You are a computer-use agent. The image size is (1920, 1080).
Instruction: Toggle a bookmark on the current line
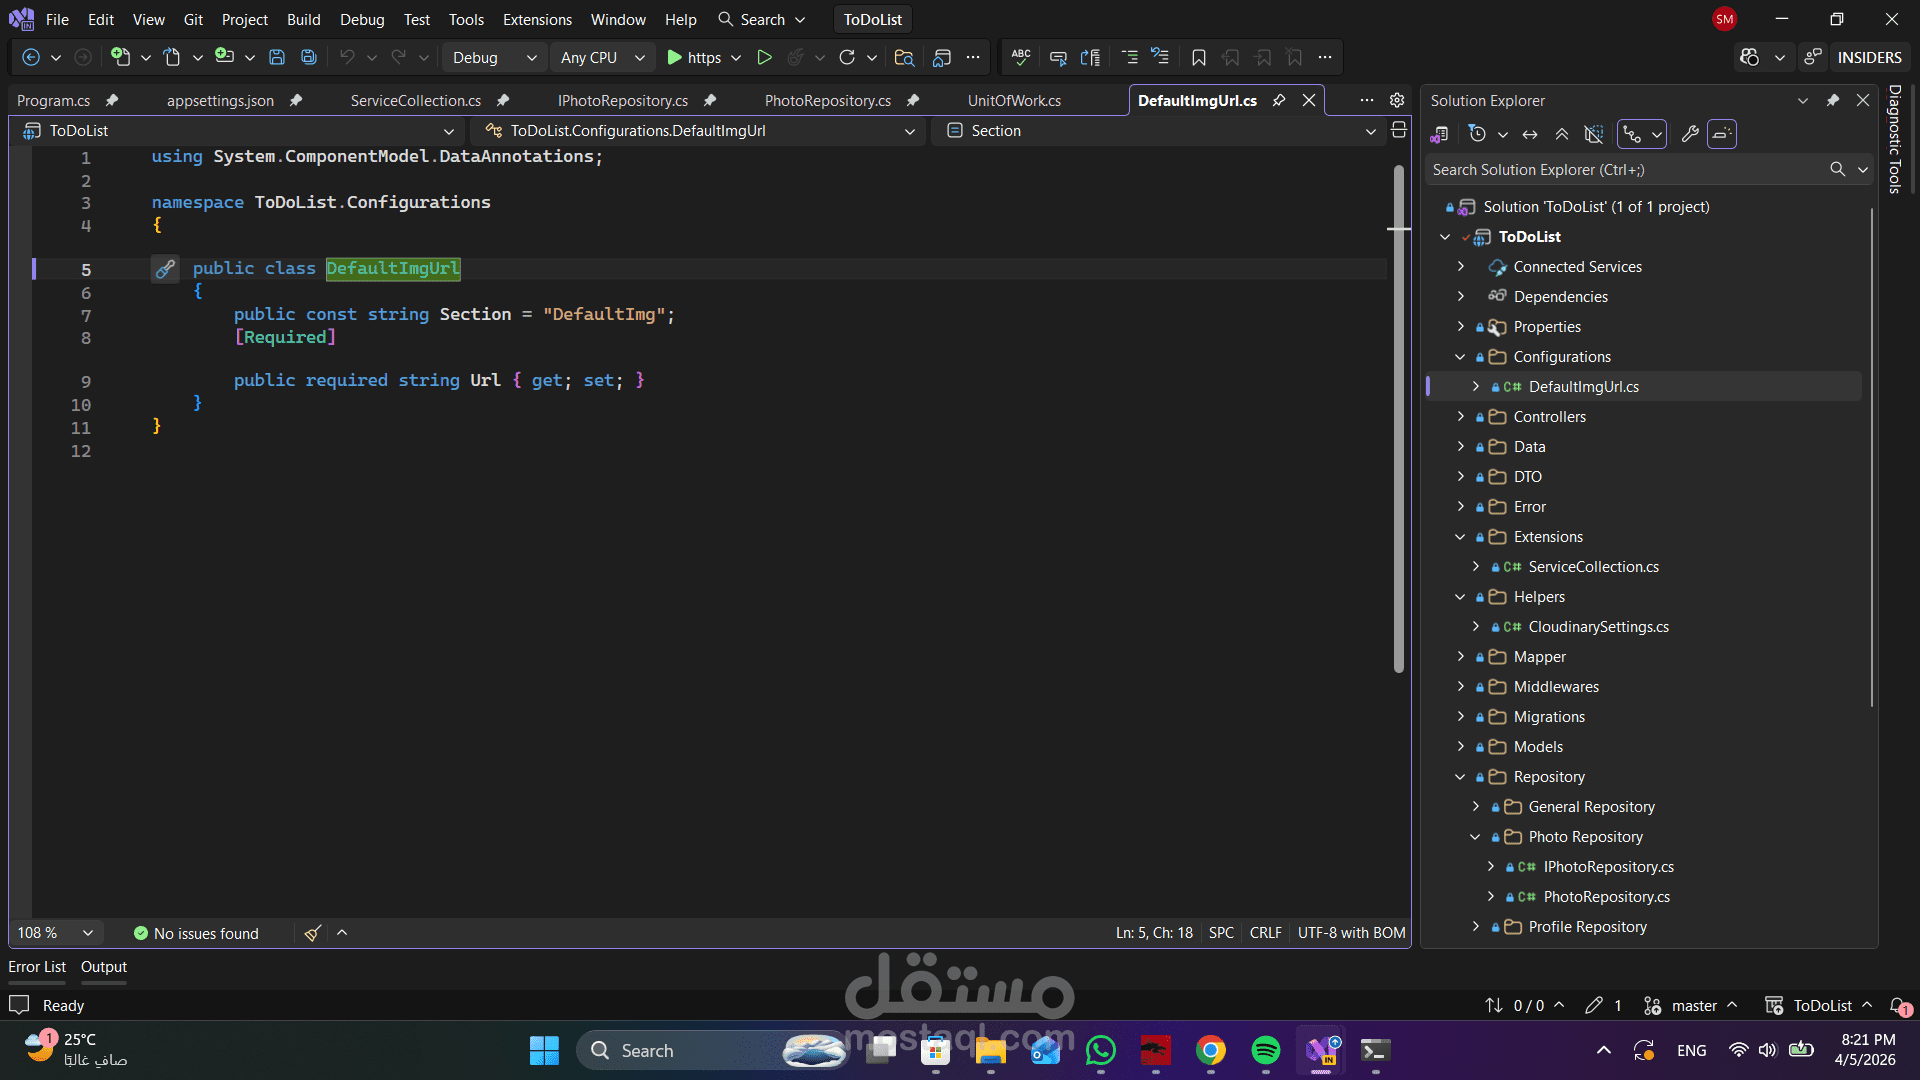[x=1199, y=58]
